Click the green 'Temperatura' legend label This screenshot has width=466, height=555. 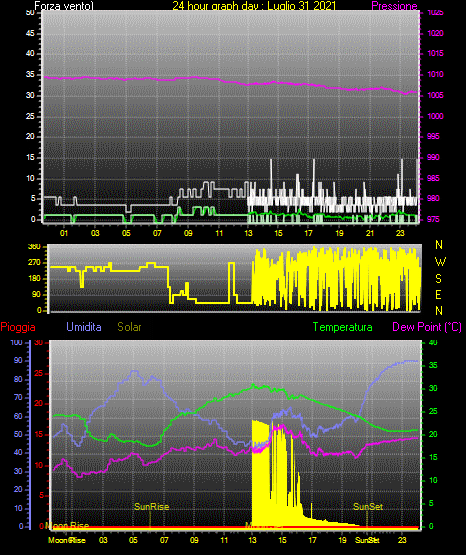point(343,327)
